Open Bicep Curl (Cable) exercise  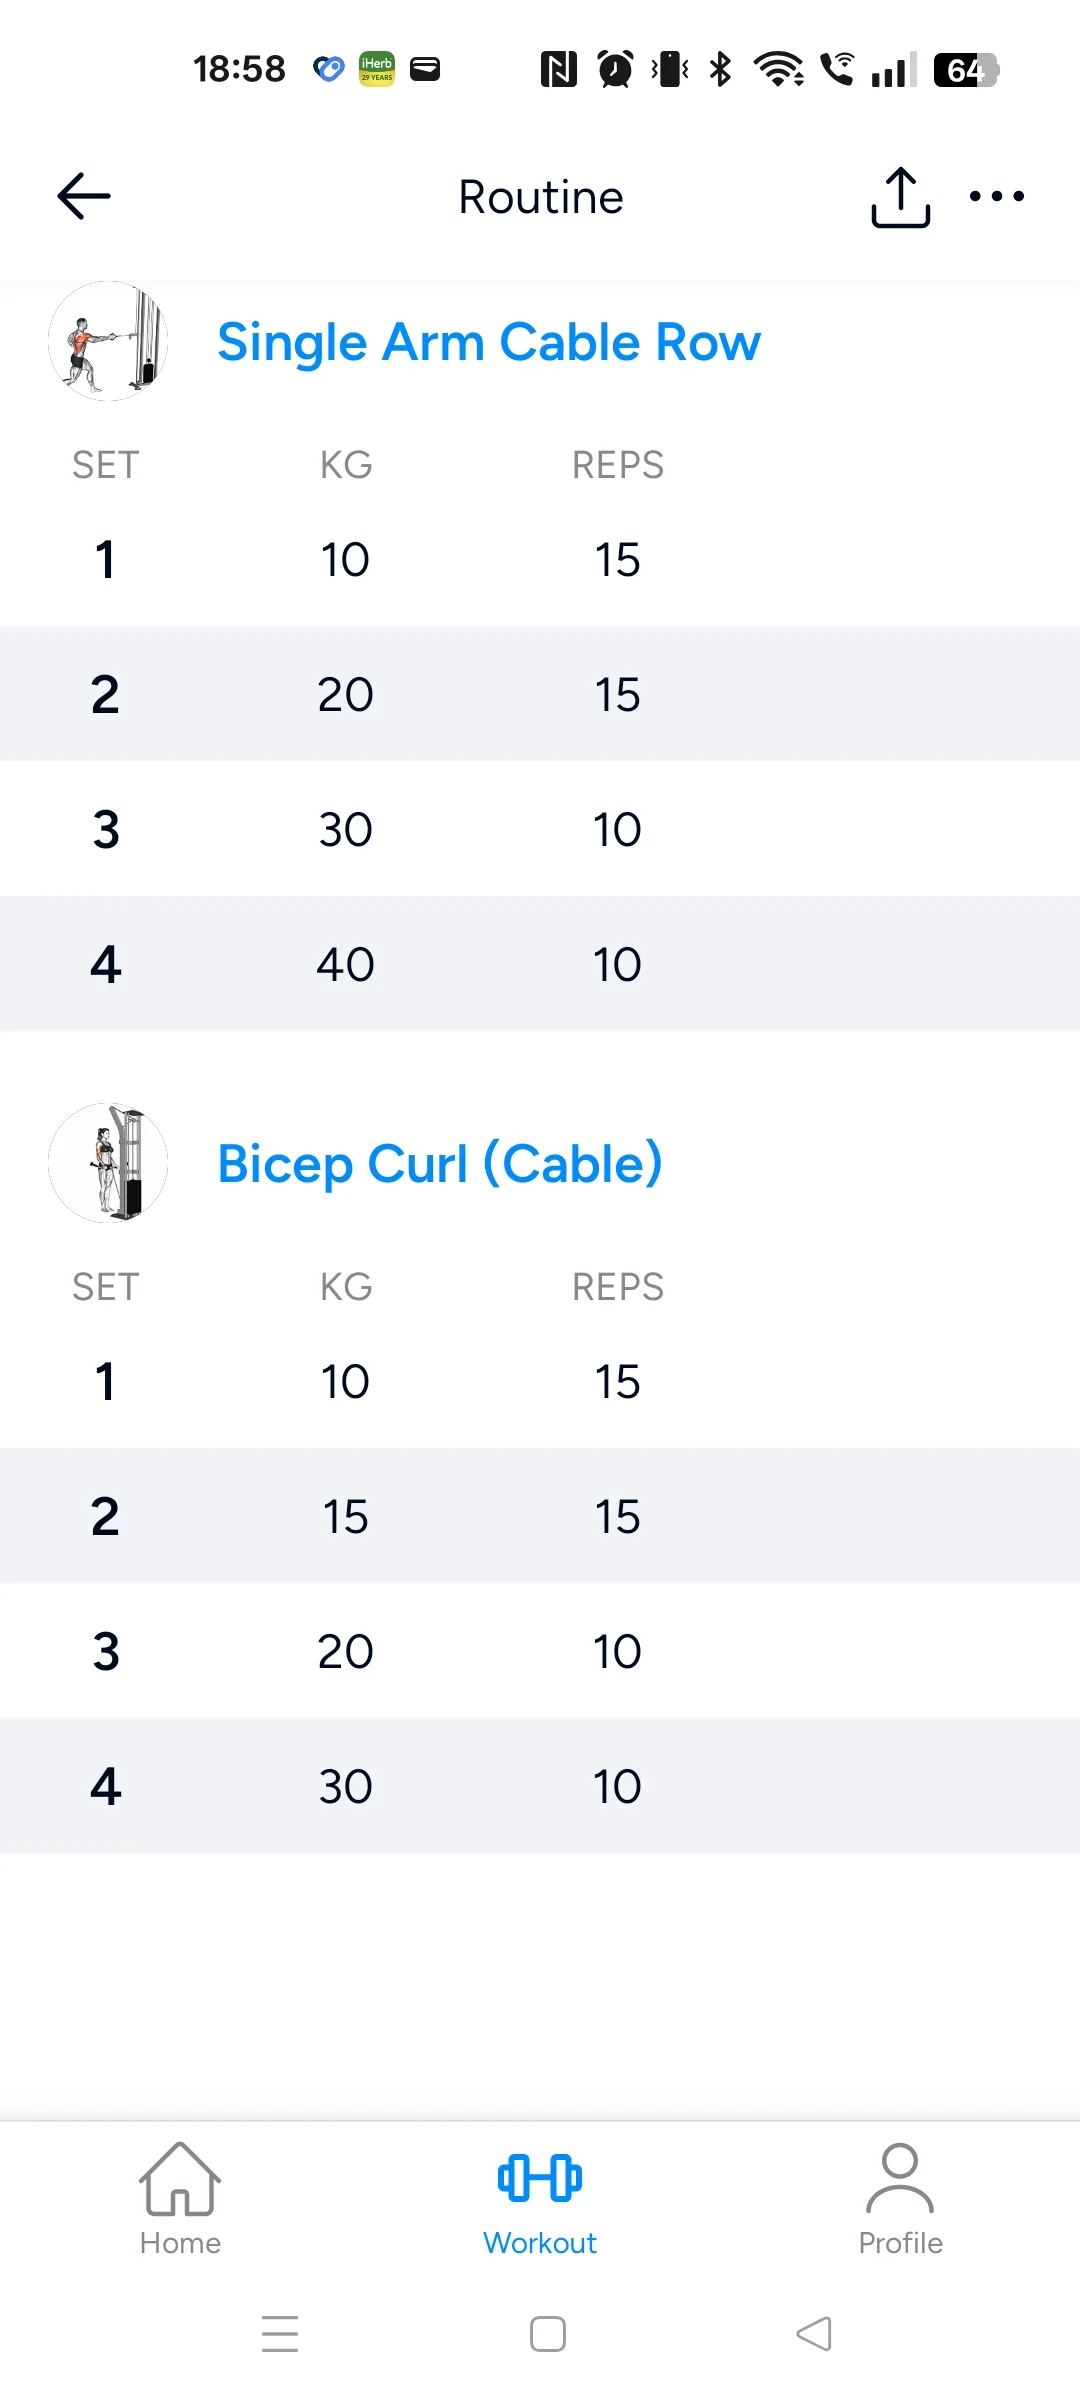click(x=440, y=1164)
